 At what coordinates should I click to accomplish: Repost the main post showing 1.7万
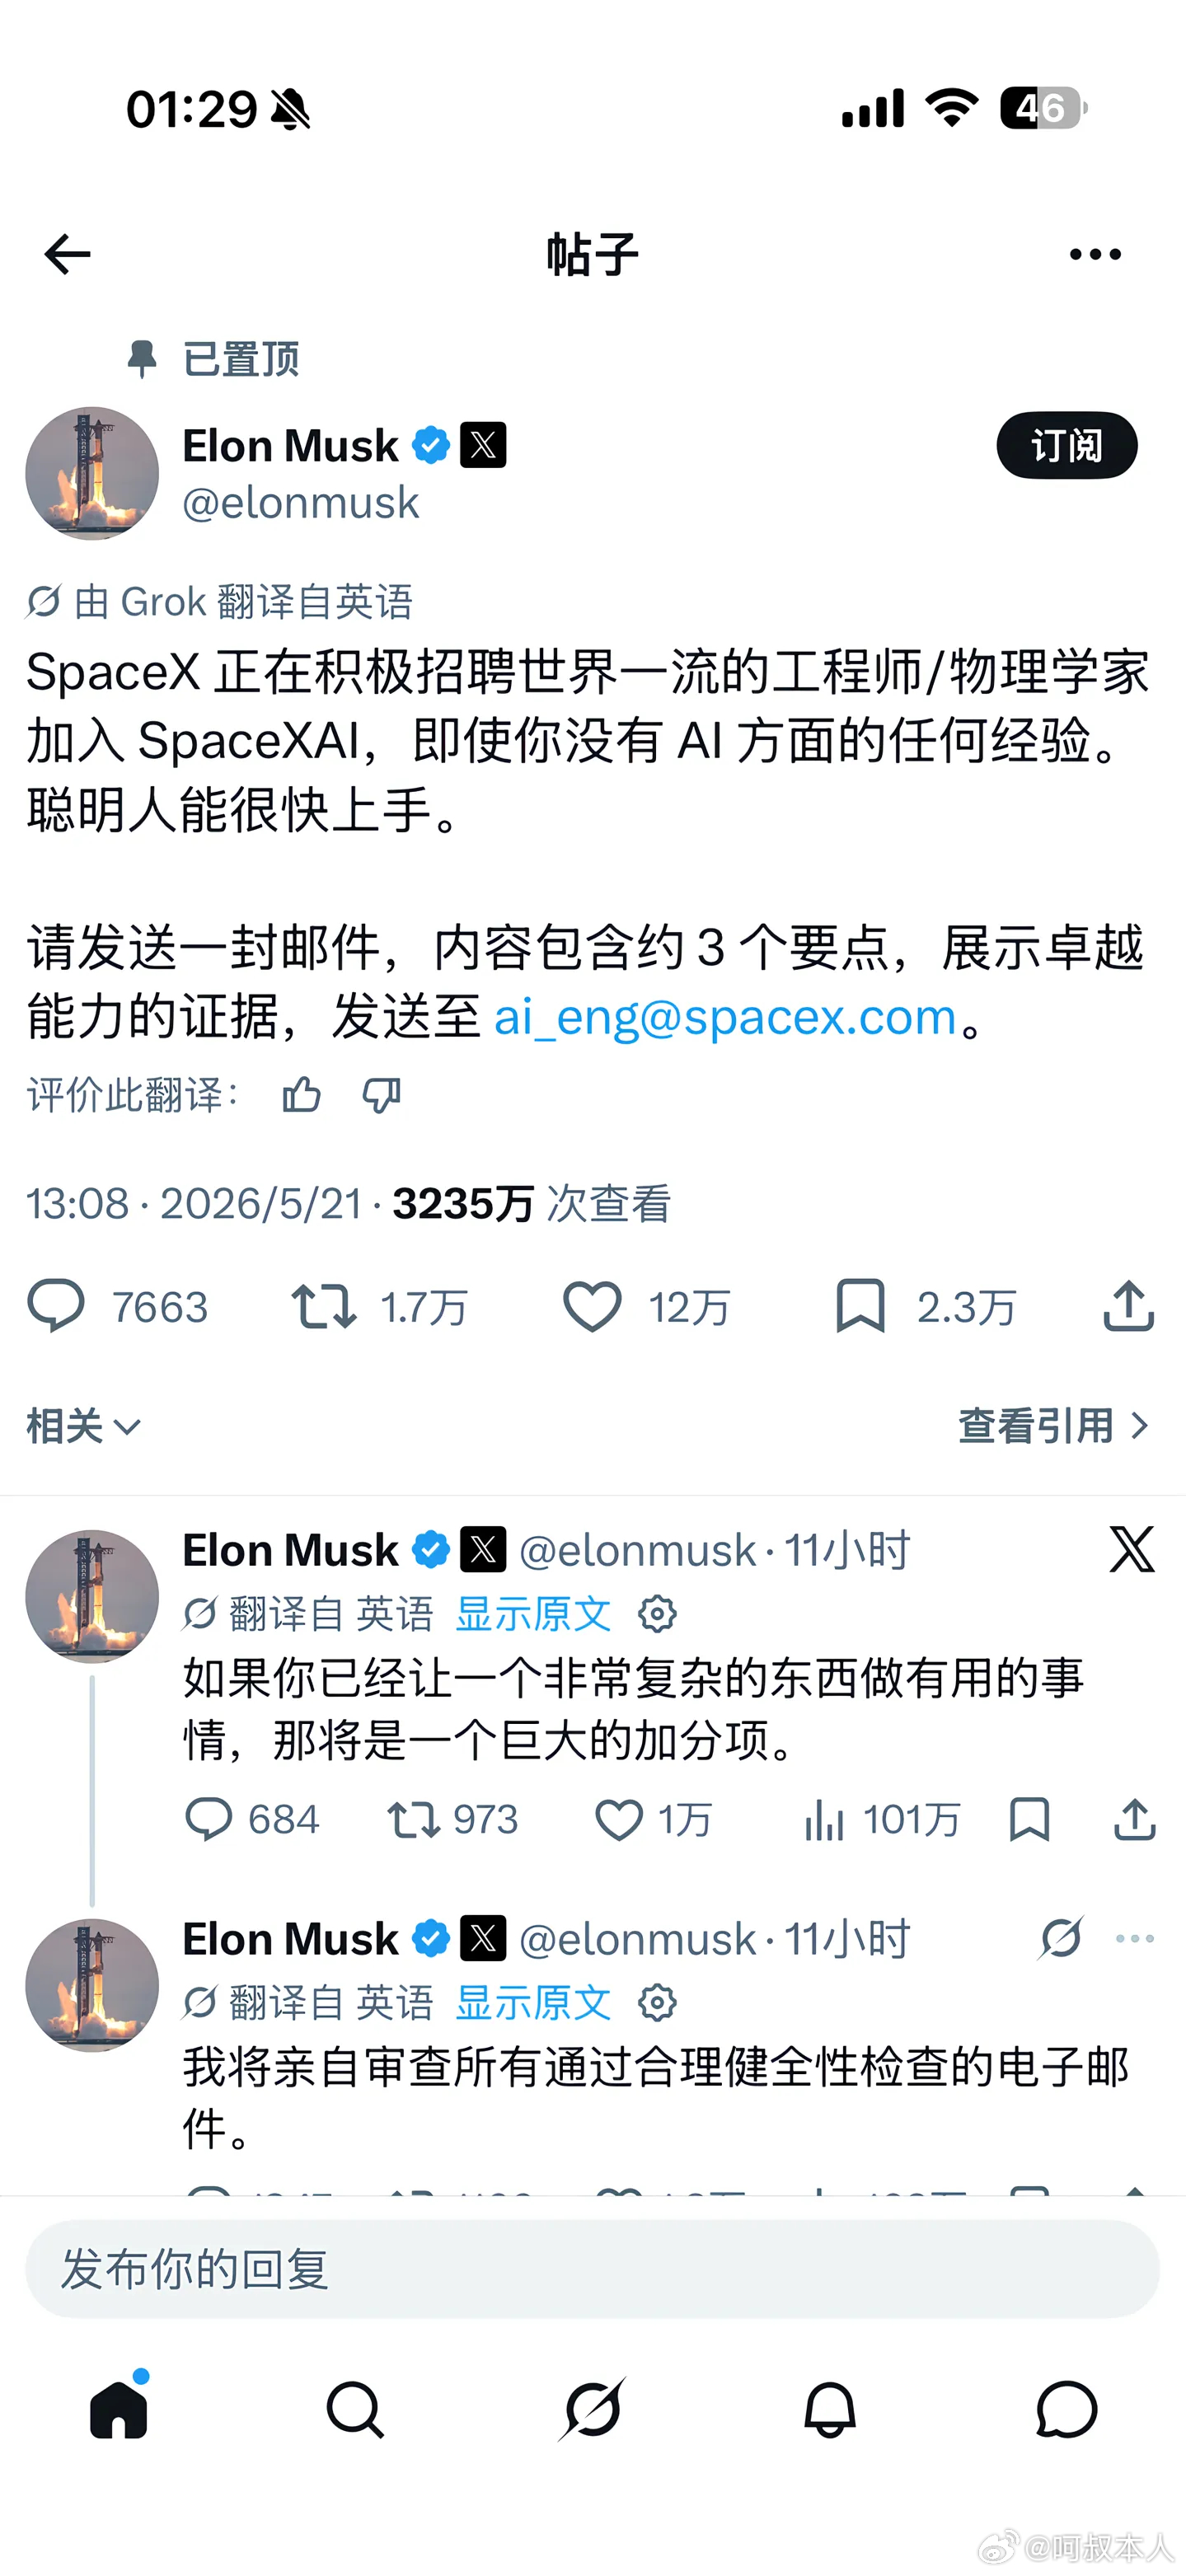point(324,1306)
